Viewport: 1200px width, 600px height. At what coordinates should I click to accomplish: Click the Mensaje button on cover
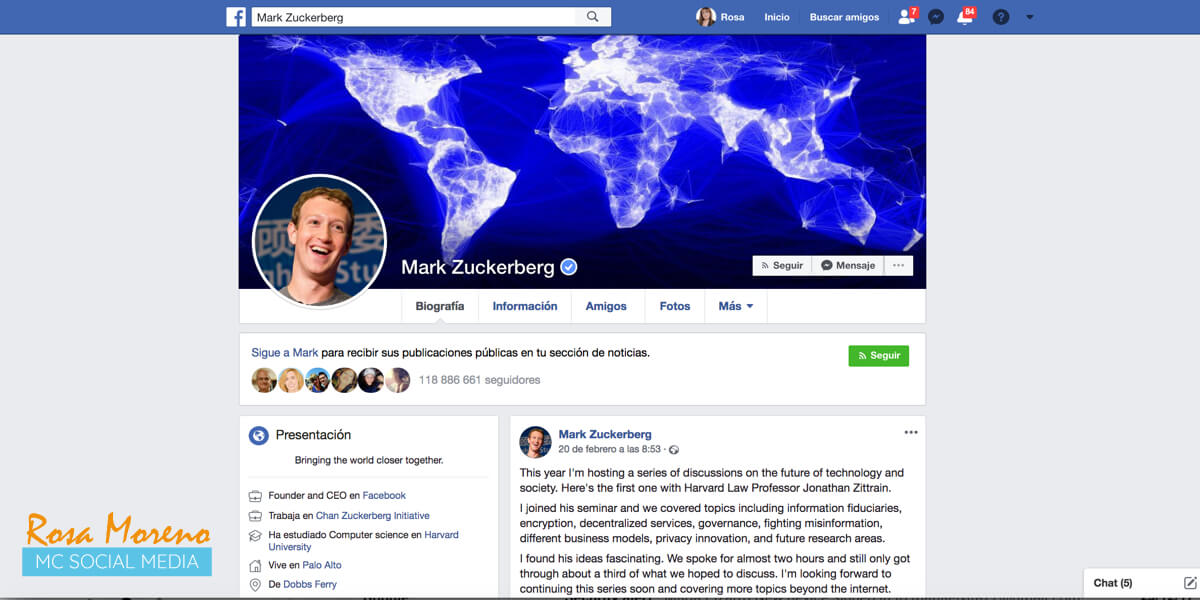point(848,265)
